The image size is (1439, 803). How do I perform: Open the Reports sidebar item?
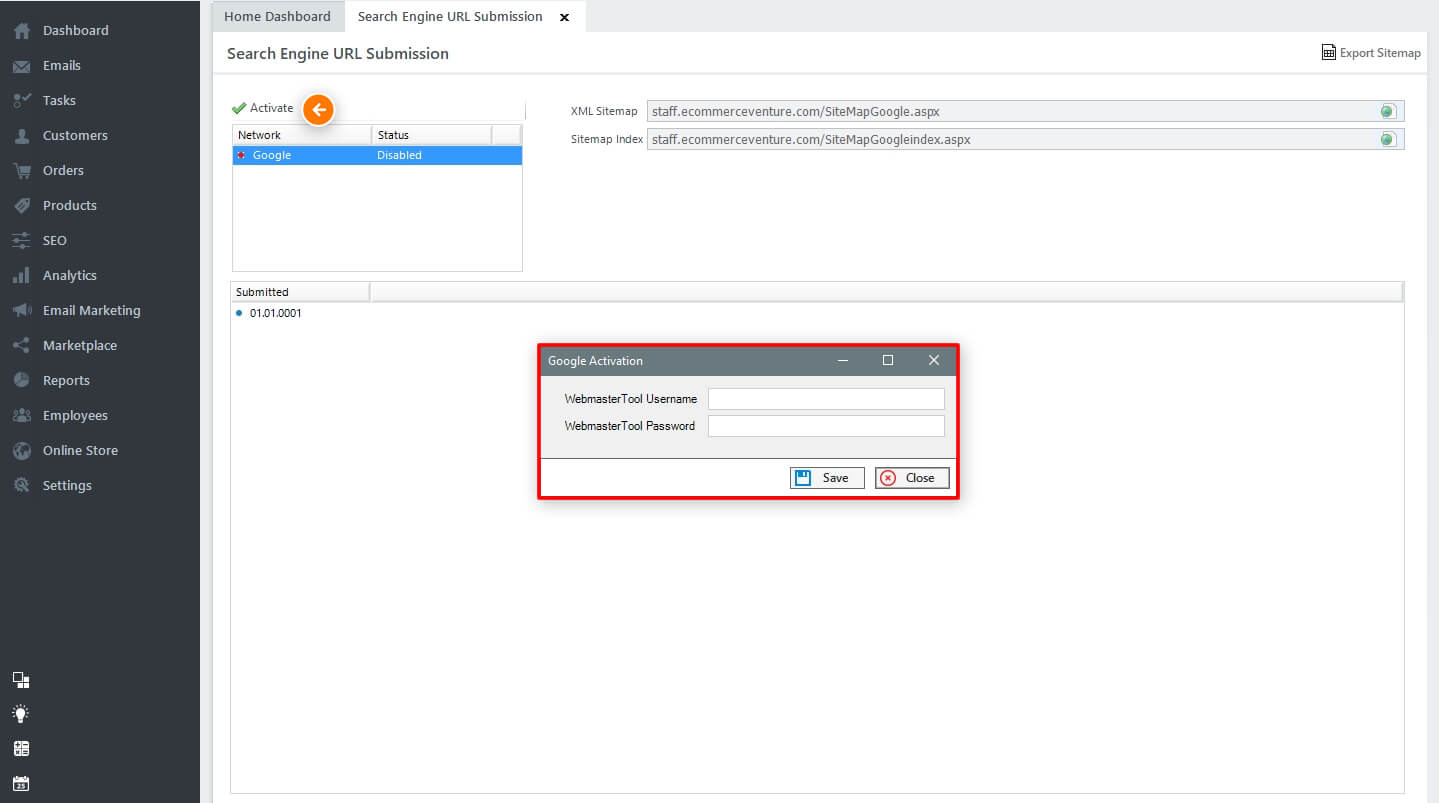coord(66,381)
